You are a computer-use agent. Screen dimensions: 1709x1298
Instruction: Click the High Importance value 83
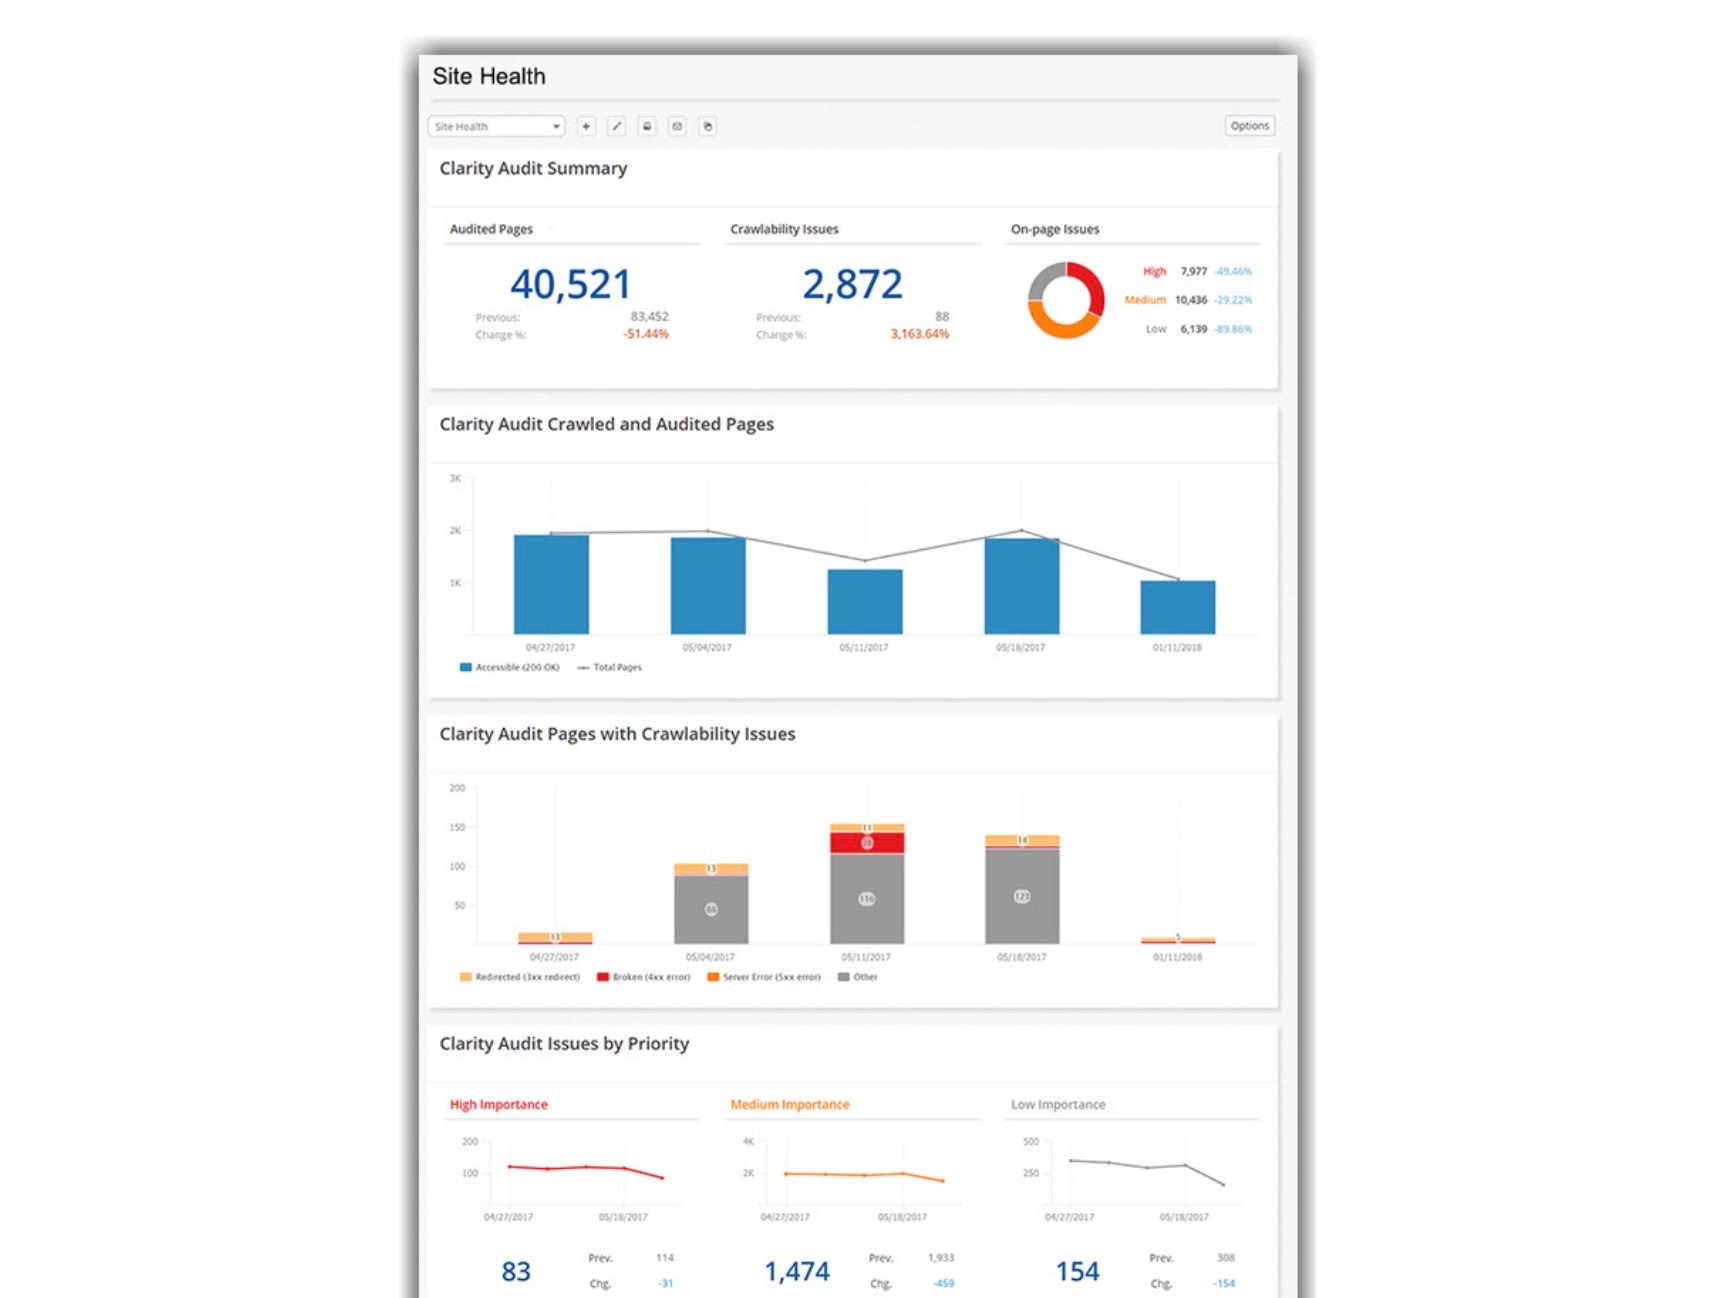click(516, 1271)
